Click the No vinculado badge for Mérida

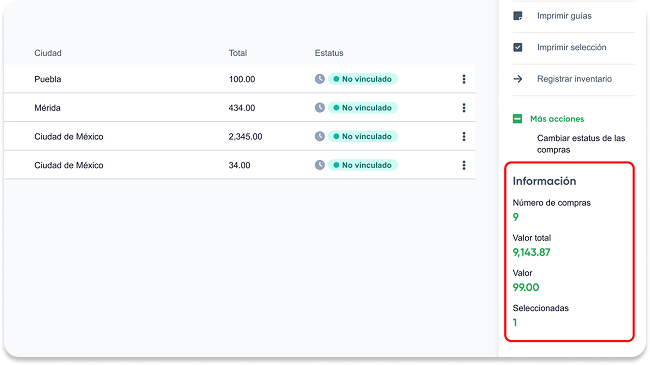point(363,108)
